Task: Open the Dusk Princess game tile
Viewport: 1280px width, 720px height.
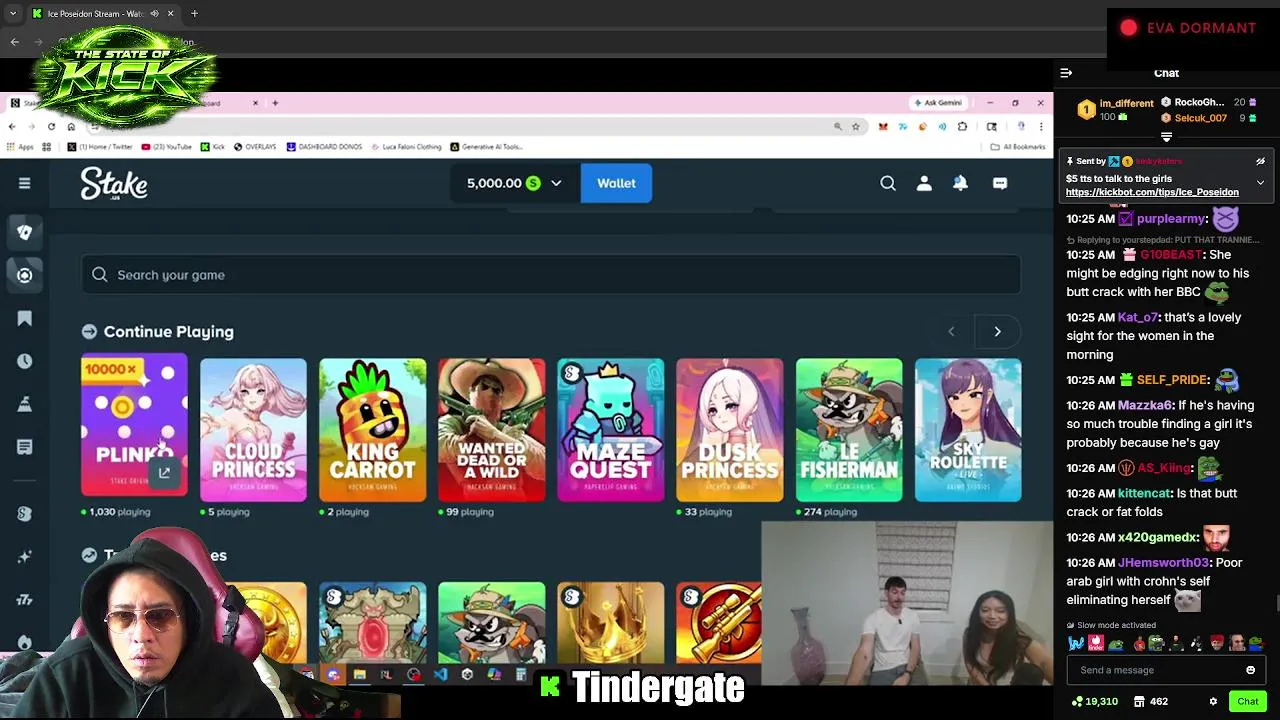Action: pyautogui.click(x=729, y=430)
